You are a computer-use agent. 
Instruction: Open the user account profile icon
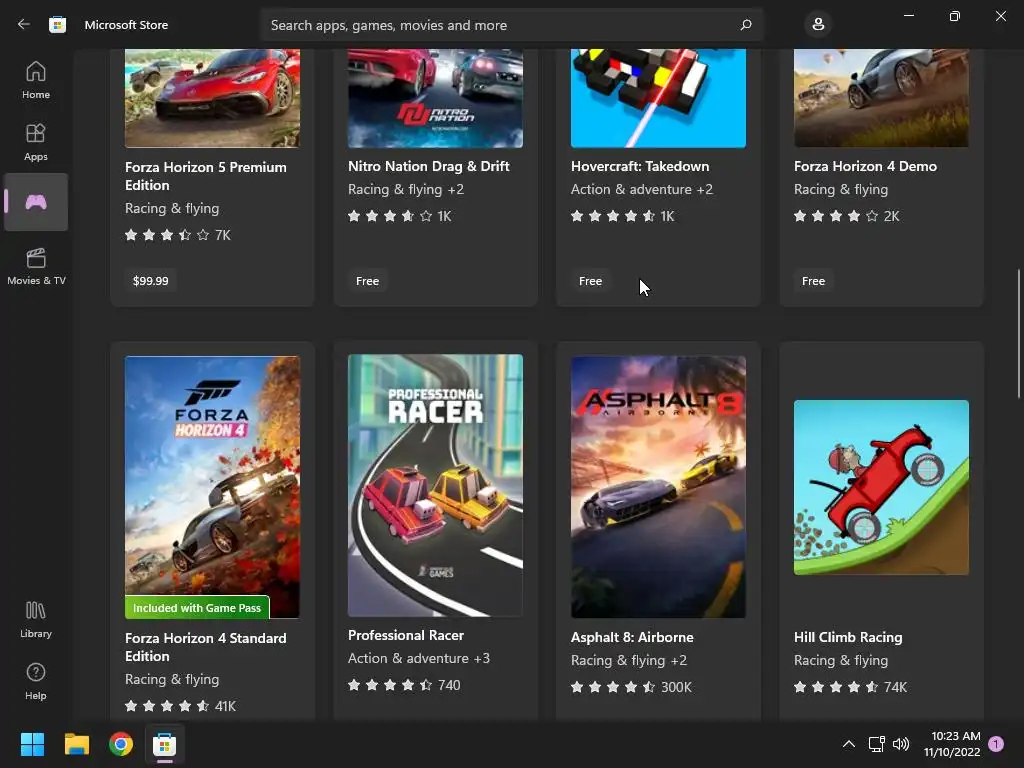818,25
